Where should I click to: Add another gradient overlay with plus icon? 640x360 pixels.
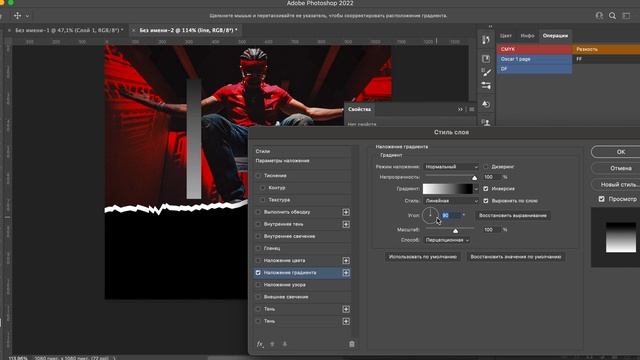pyautogui.click(x=346, y=273)
